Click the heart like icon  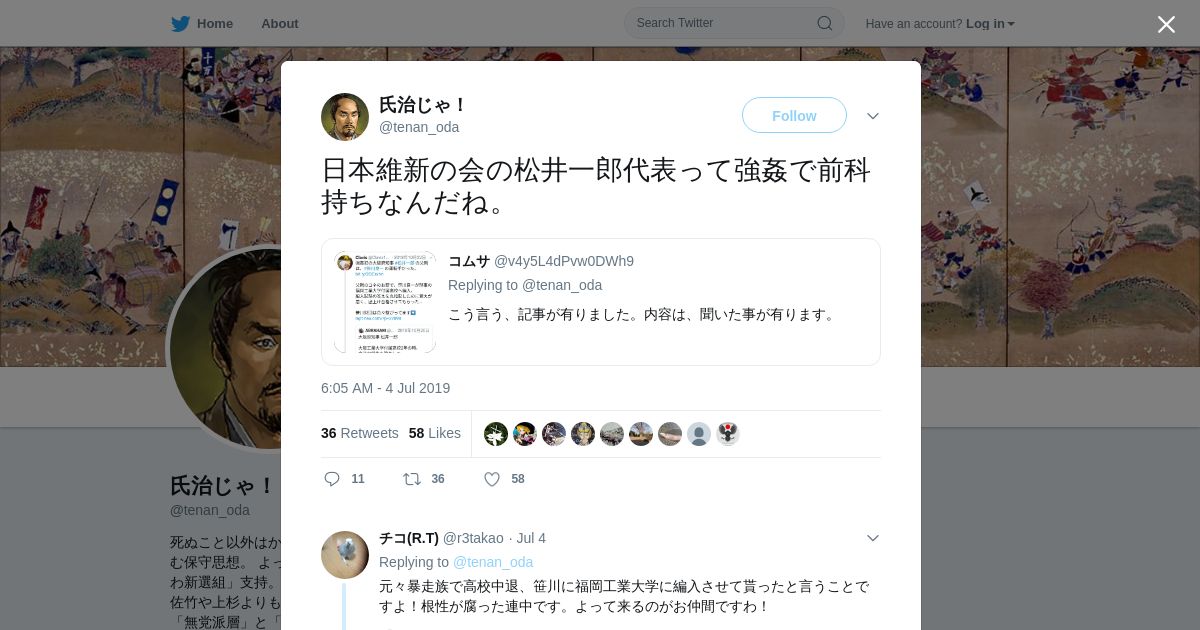492,479
